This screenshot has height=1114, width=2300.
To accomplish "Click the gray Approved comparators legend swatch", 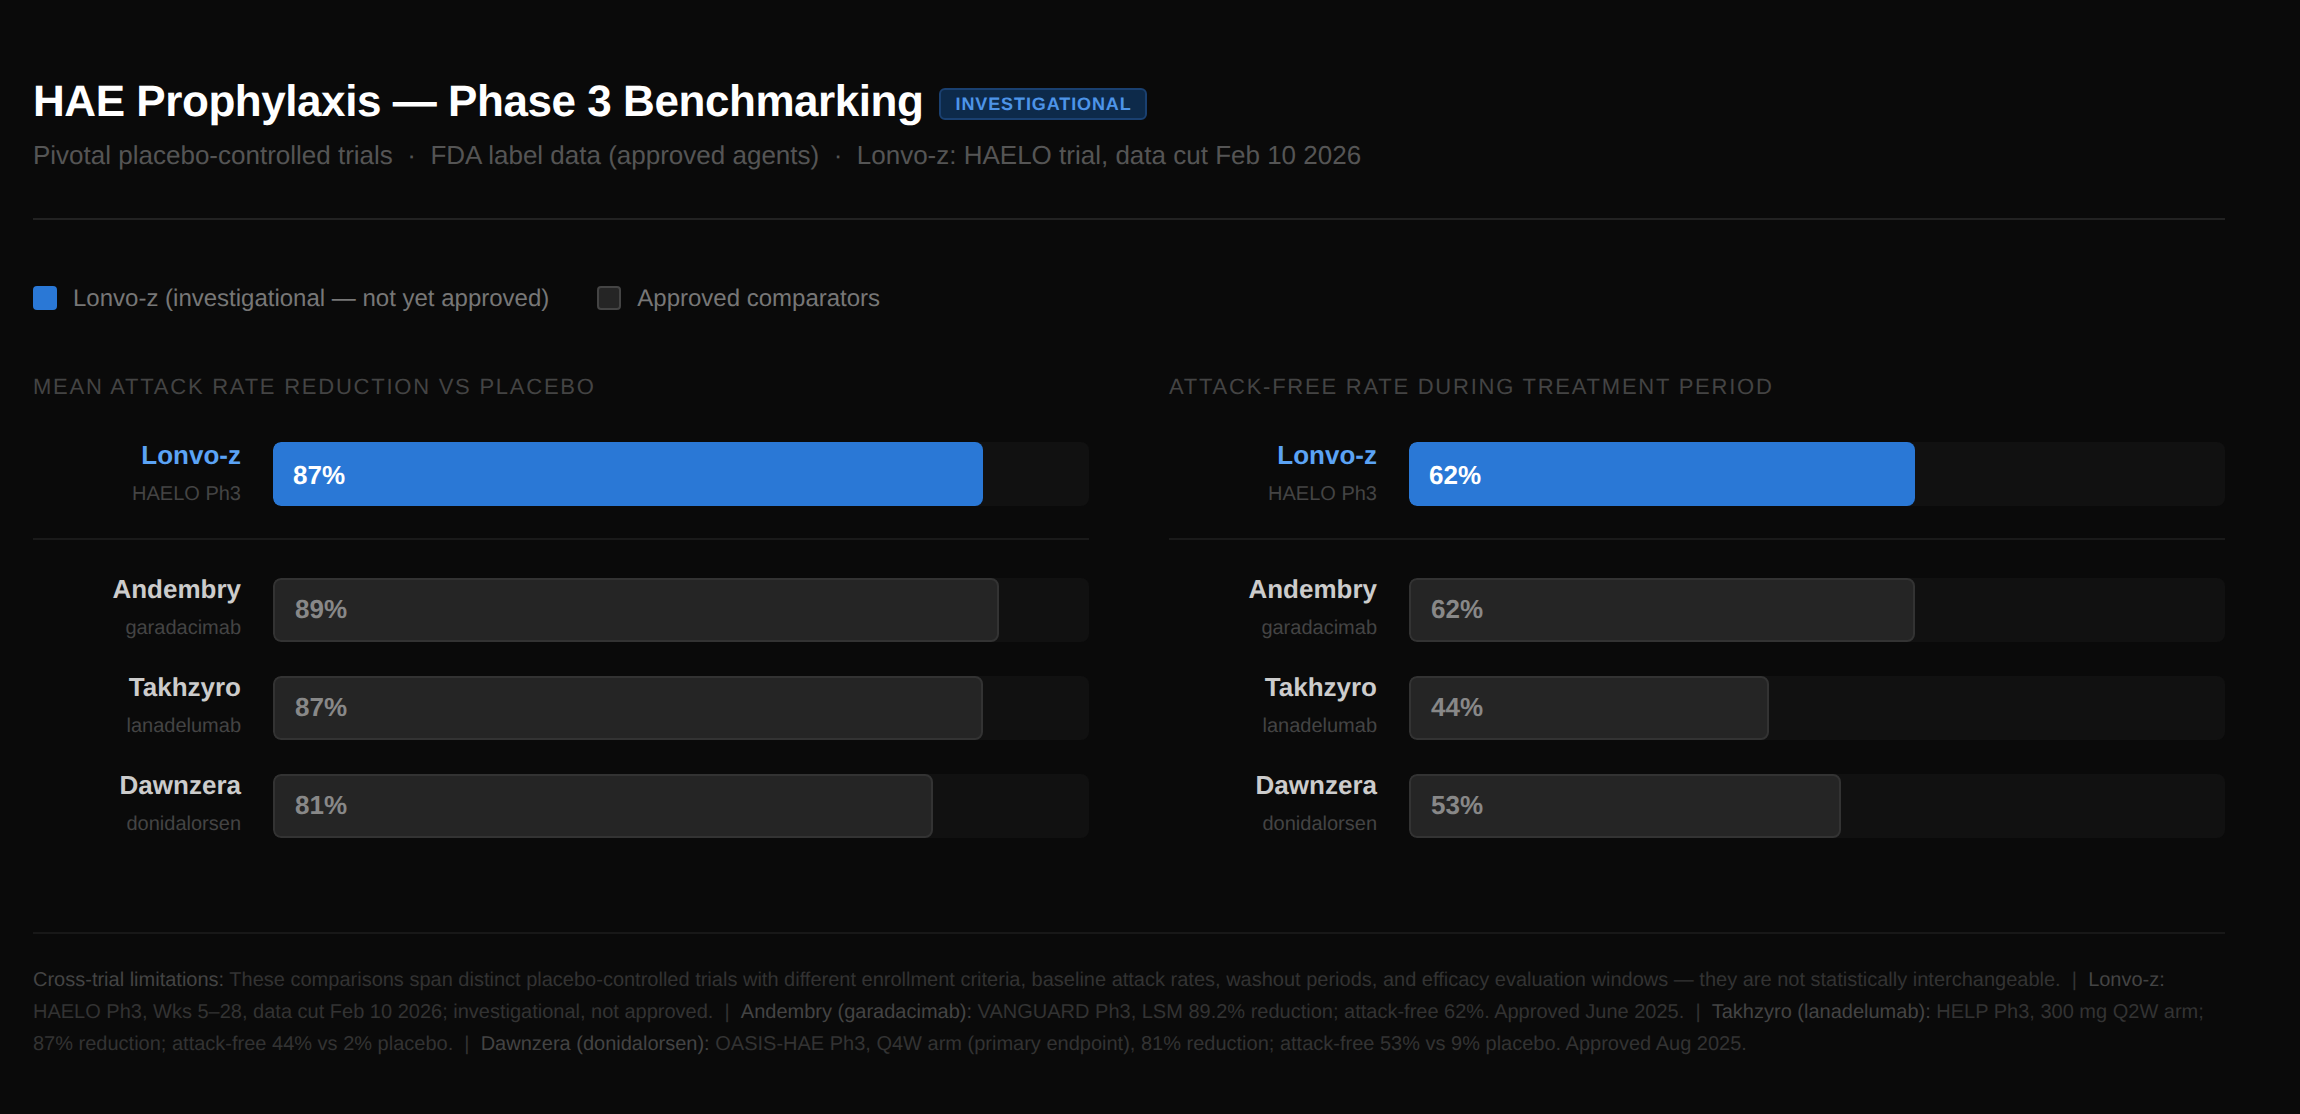I will point(609,298).
